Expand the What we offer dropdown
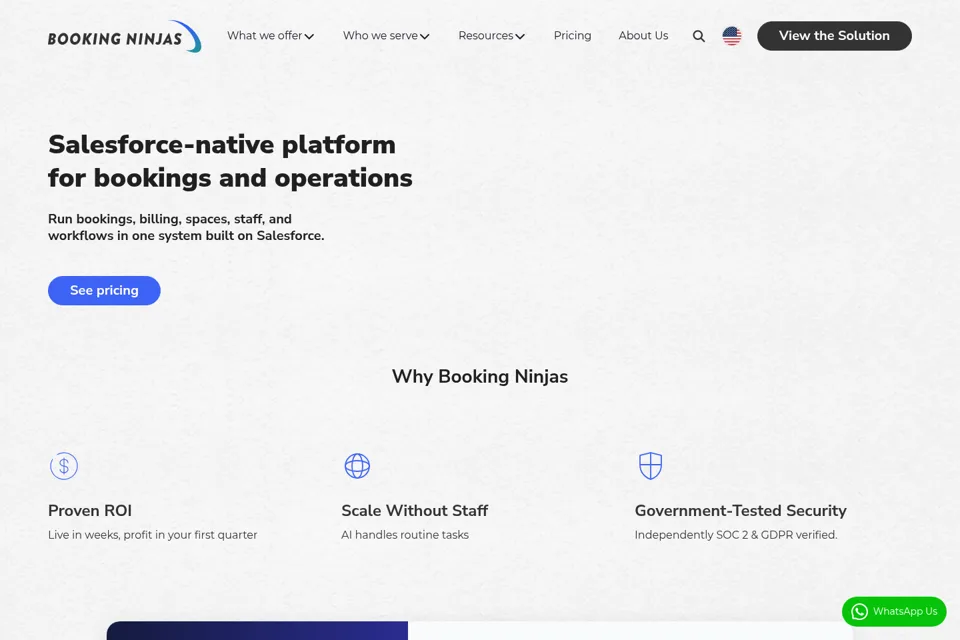 (271, 36)
